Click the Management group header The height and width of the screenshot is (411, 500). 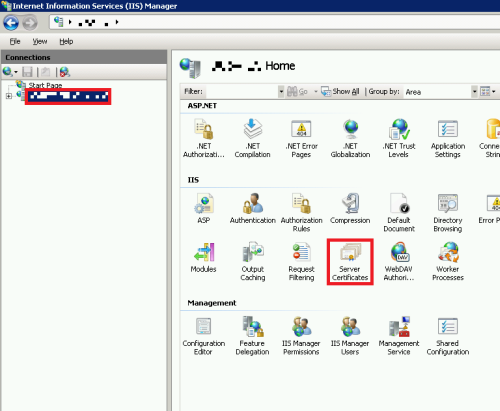click(212, 303)
